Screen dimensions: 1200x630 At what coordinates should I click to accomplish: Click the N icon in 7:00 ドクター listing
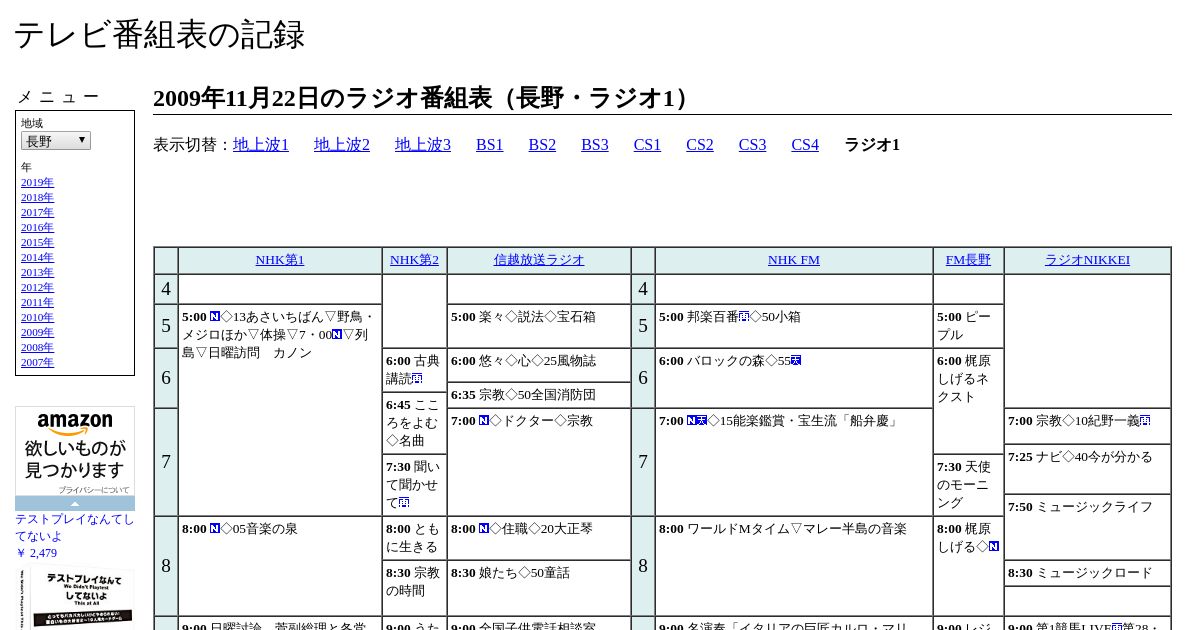point(484,421)
